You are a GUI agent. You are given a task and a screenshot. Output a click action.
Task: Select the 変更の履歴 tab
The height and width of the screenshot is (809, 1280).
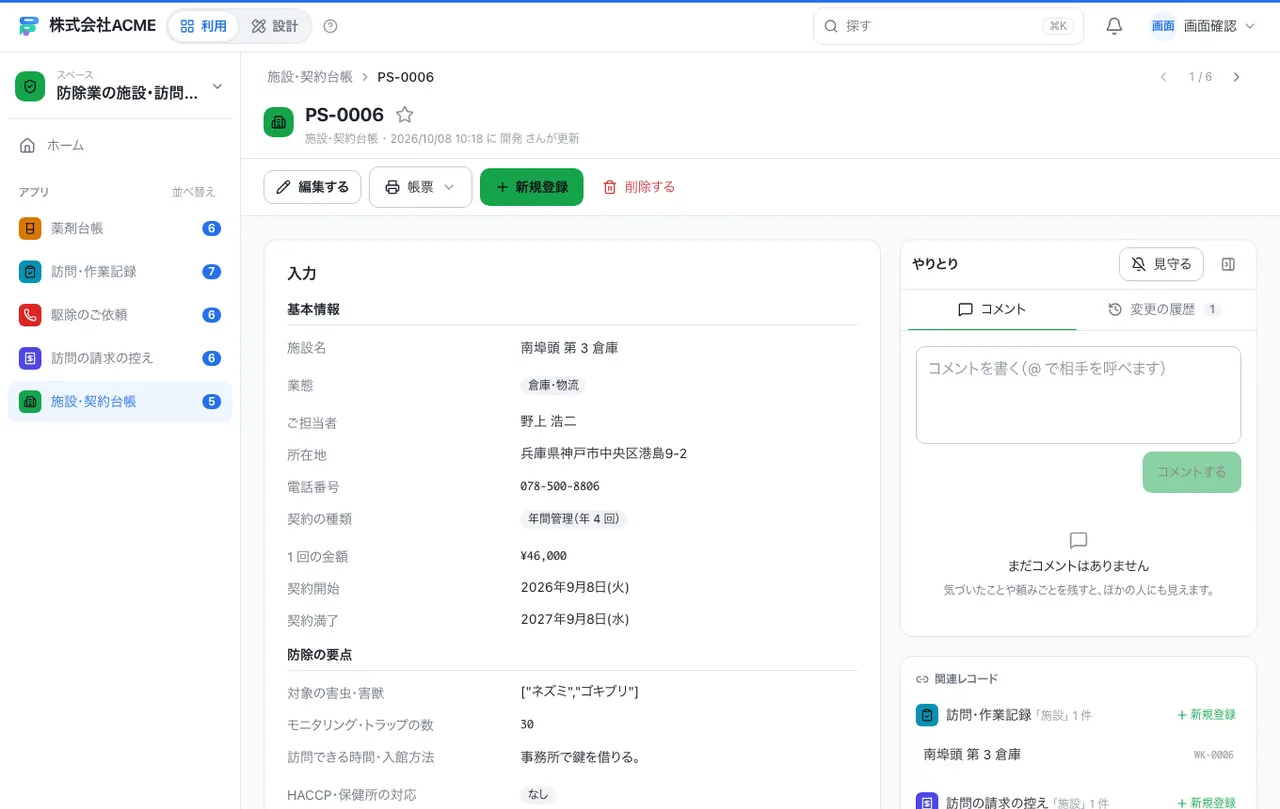point(1164,310)
